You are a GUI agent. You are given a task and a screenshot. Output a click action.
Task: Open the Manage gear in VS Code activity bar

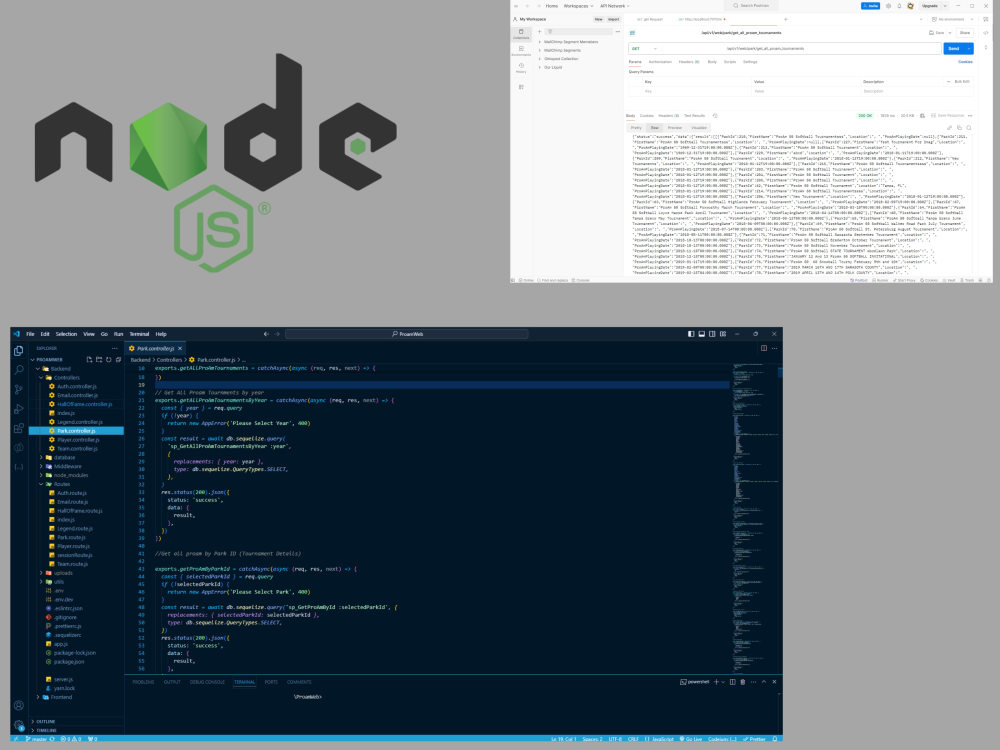(18, 724)
